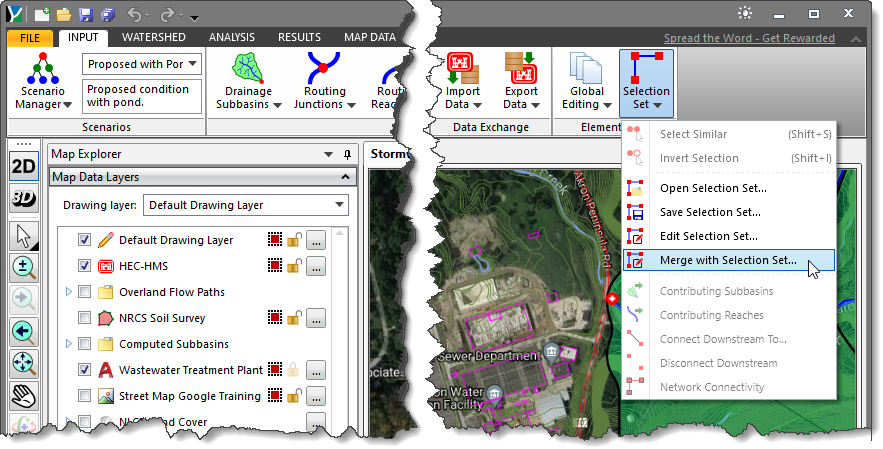
Task: Check Overland Flow Paths checkbox
Action: (84, 292)
